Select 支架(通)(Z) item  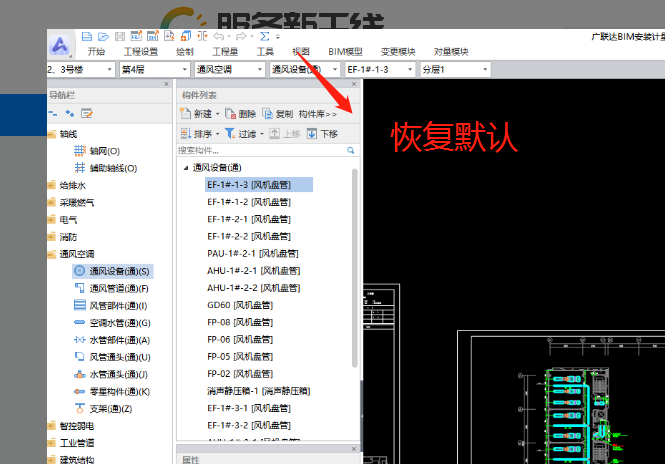click(x=103, y=408)
